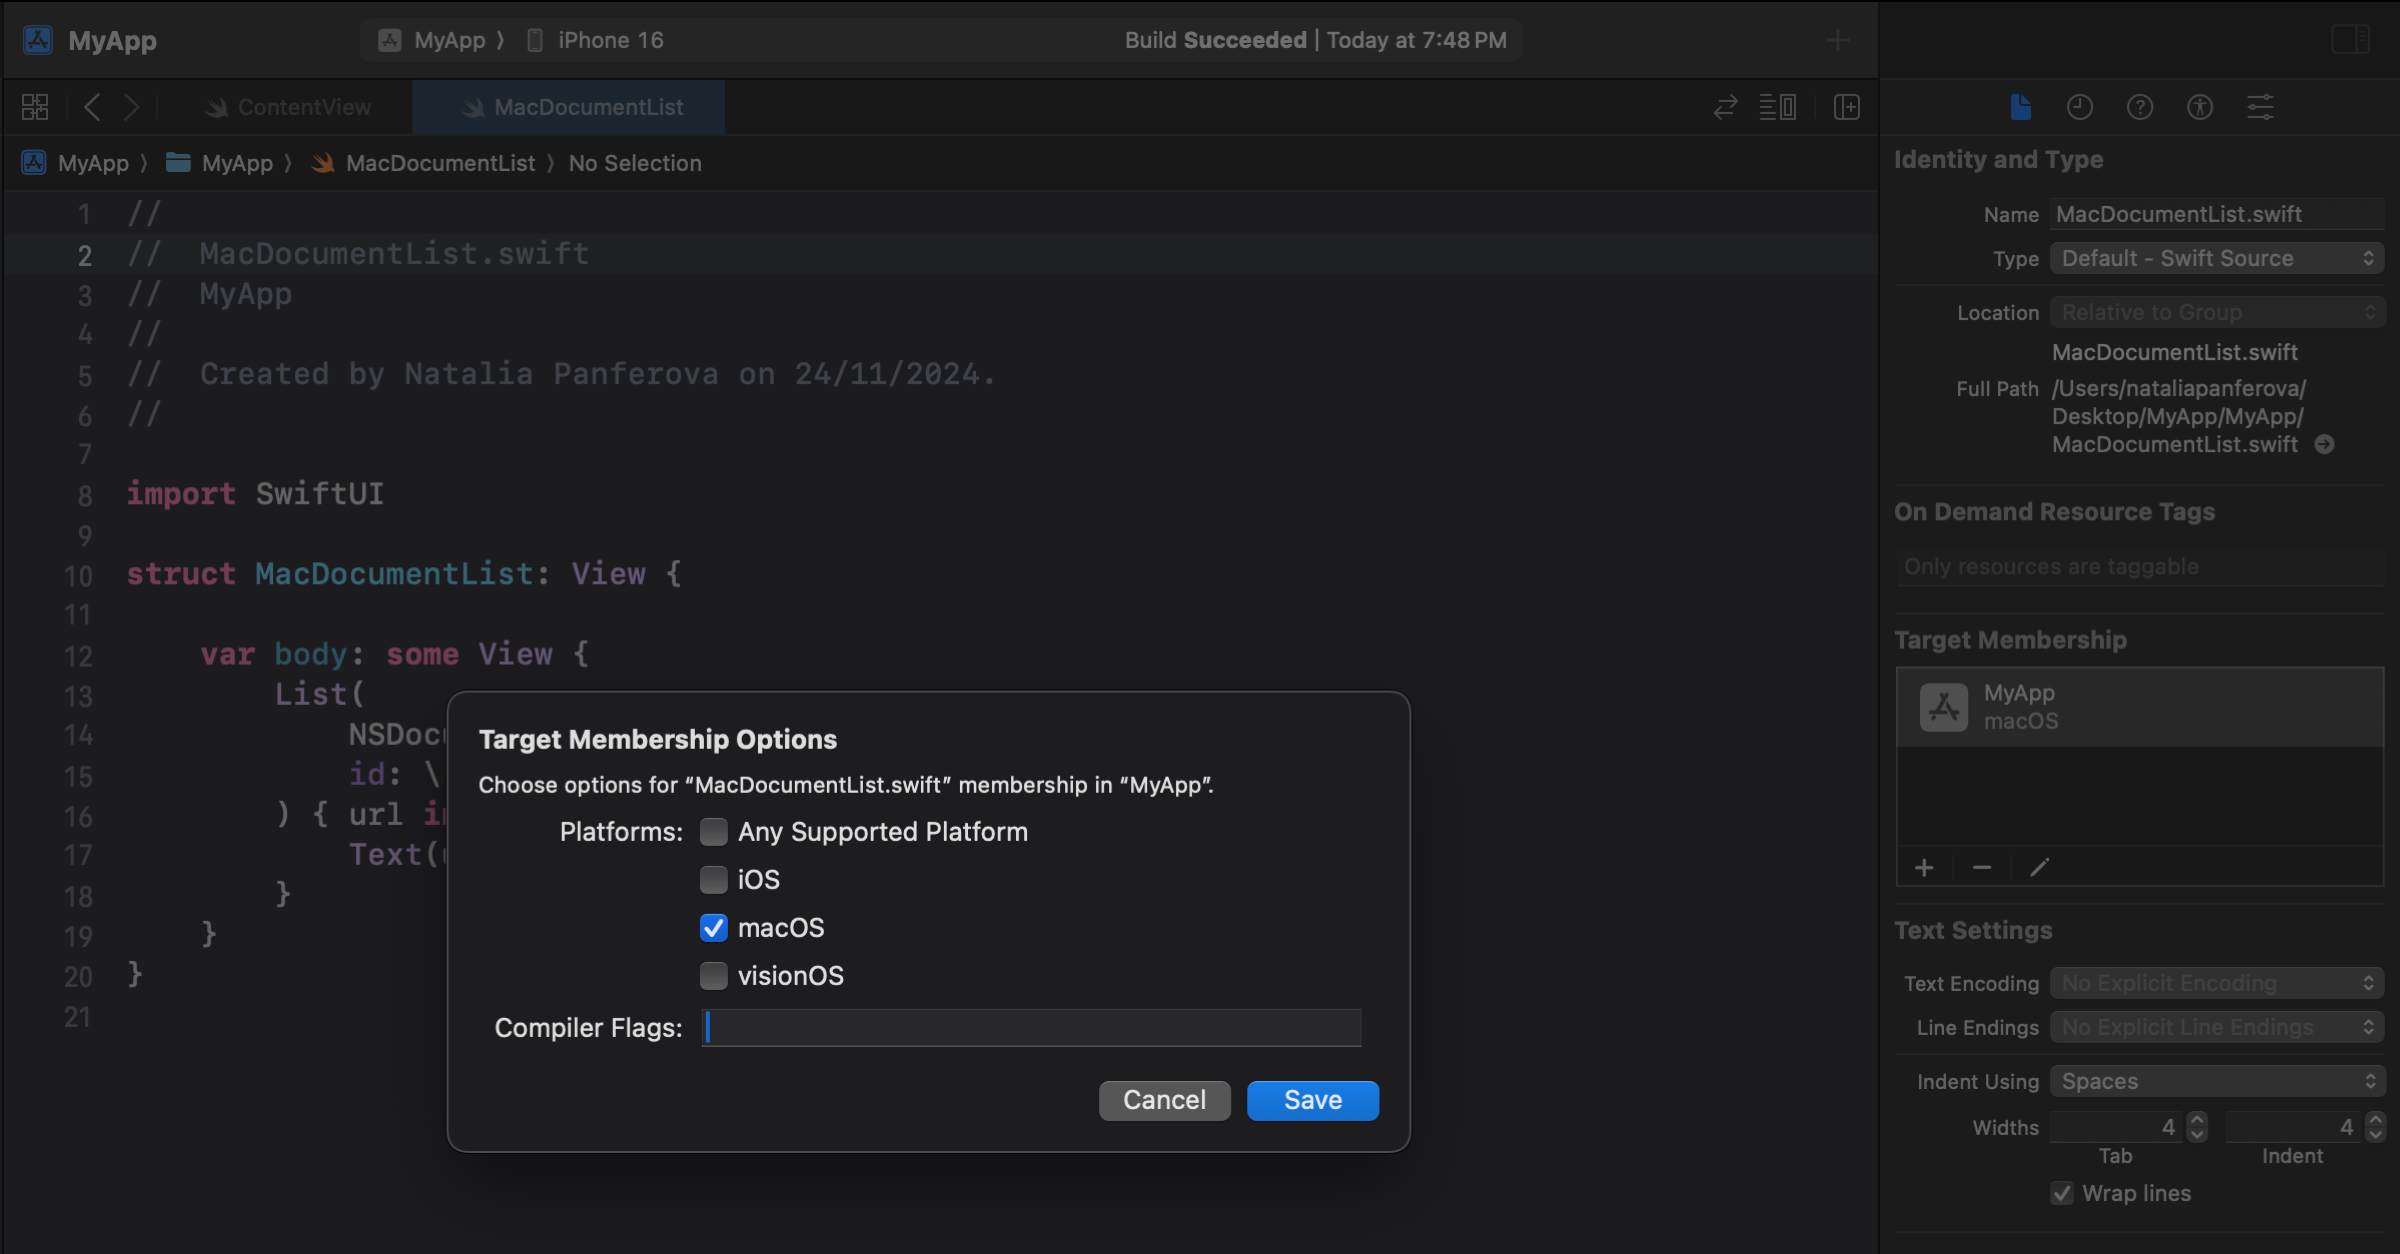The width and height of the screenshot is (2400, 1254).
Task: Open the Location Relative to Group dropdown
Action: tap(2217, 312)
